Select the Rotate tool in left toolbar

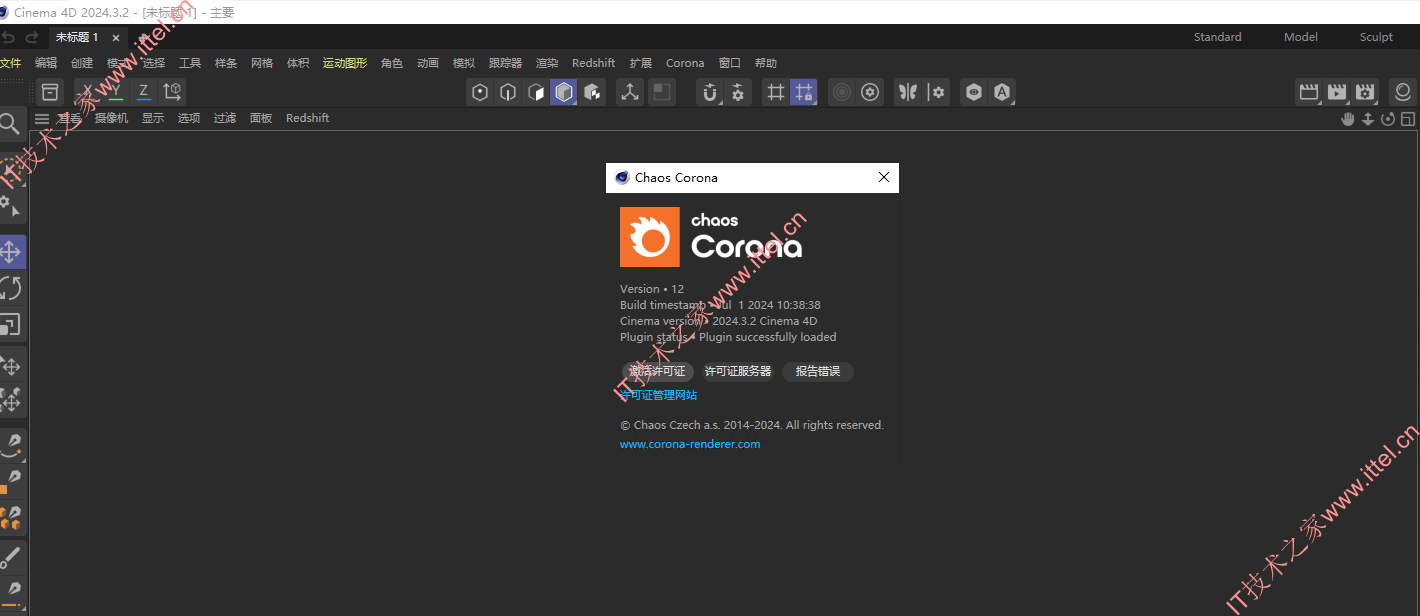coord(11,289)
